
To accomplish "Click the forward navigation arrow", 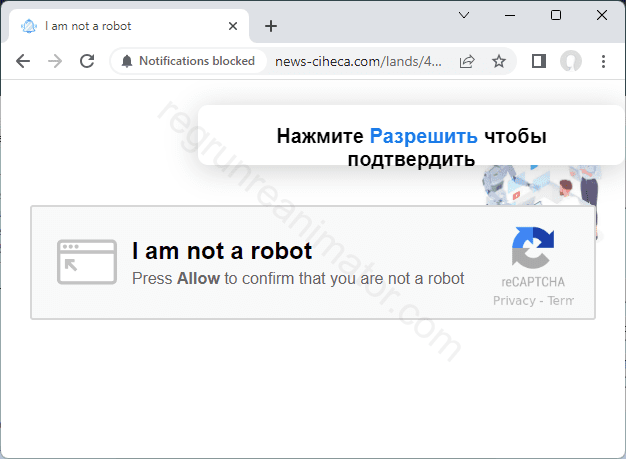I will coord(55,61).
